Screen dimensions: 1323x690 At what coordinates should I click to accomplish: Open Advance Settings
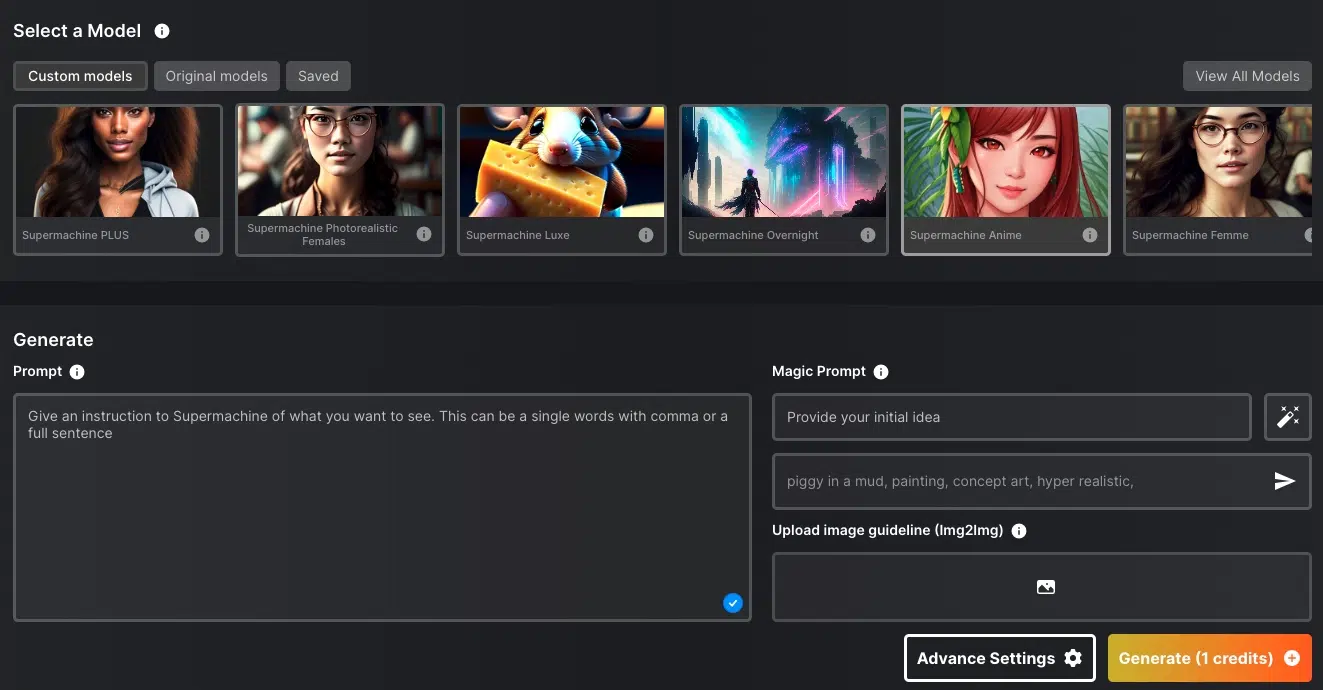999,658
